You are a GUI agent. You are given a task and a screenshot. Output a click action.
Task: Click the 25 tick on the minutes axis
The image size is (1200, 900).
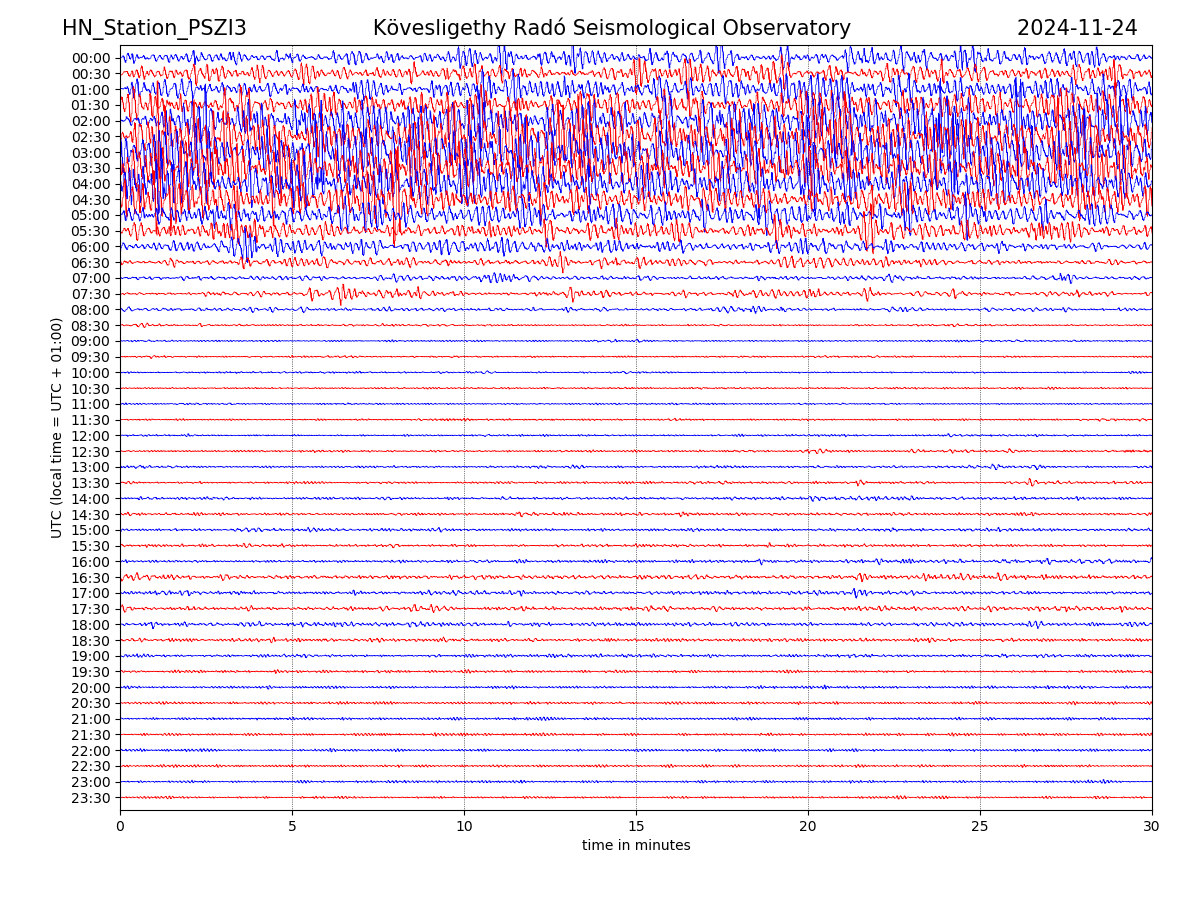pos(980,827)
